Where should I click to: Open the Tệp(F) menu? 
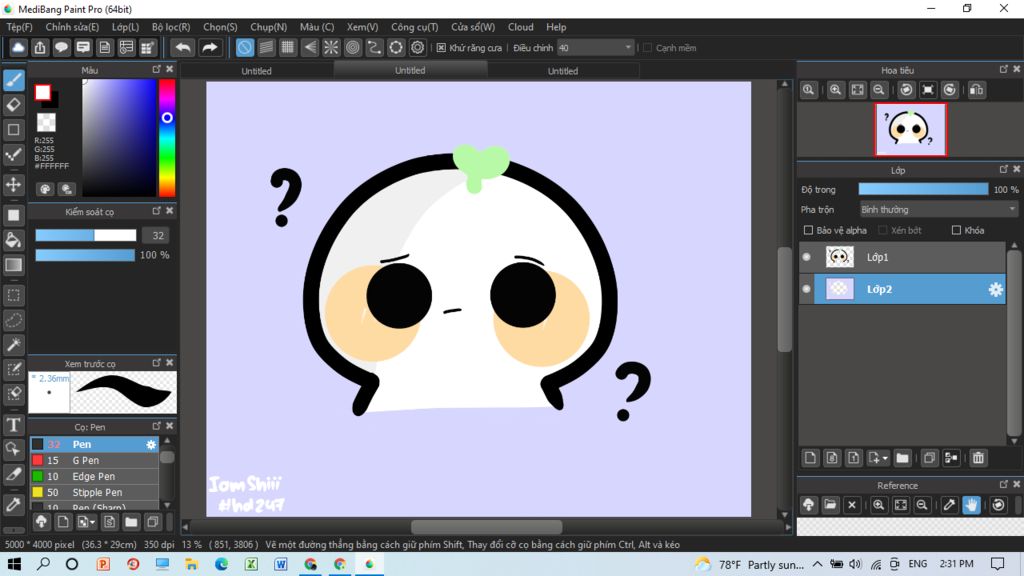20,27
